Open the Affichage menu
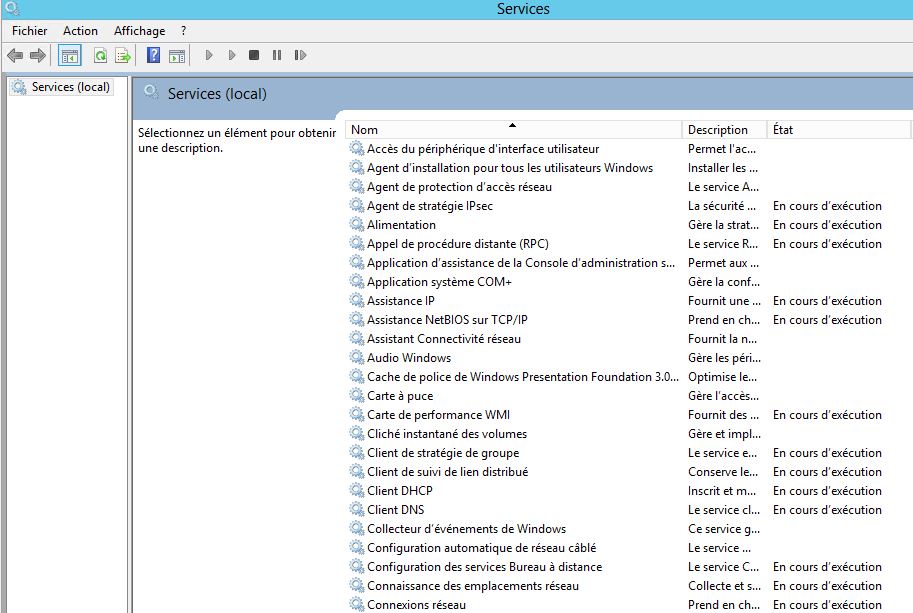The image size is (913, 613). point(139,31)
